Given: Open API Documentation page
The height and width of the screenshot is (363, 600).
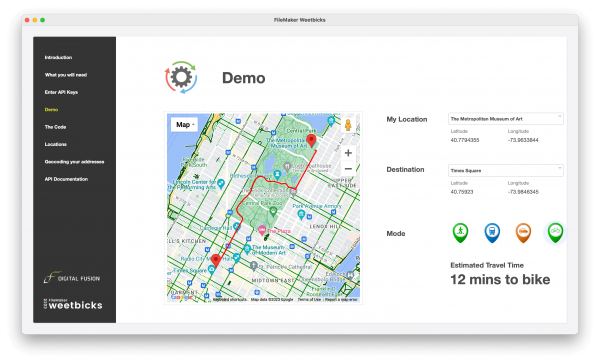Looking at the screenshot, I should 66,179.
